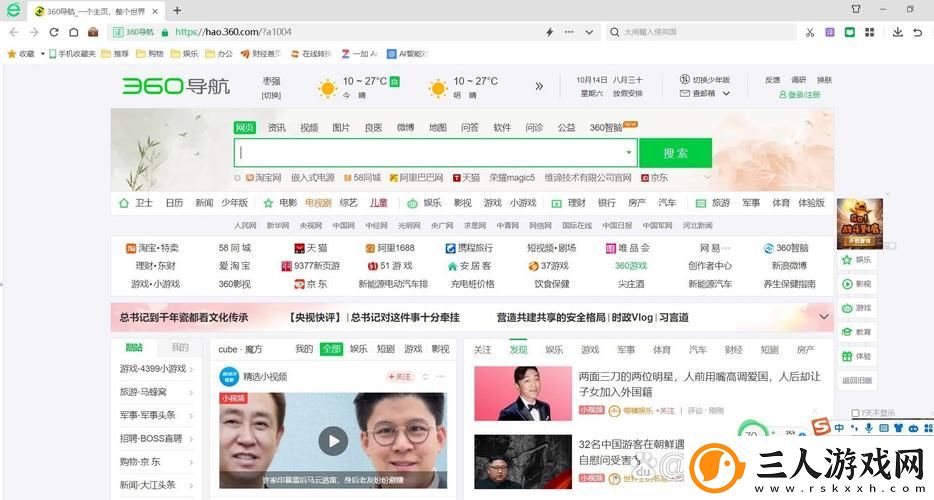Viewport: 934px width, 500px height.
Task: Click the green 搜索 button
Action: tap(675, 153)
